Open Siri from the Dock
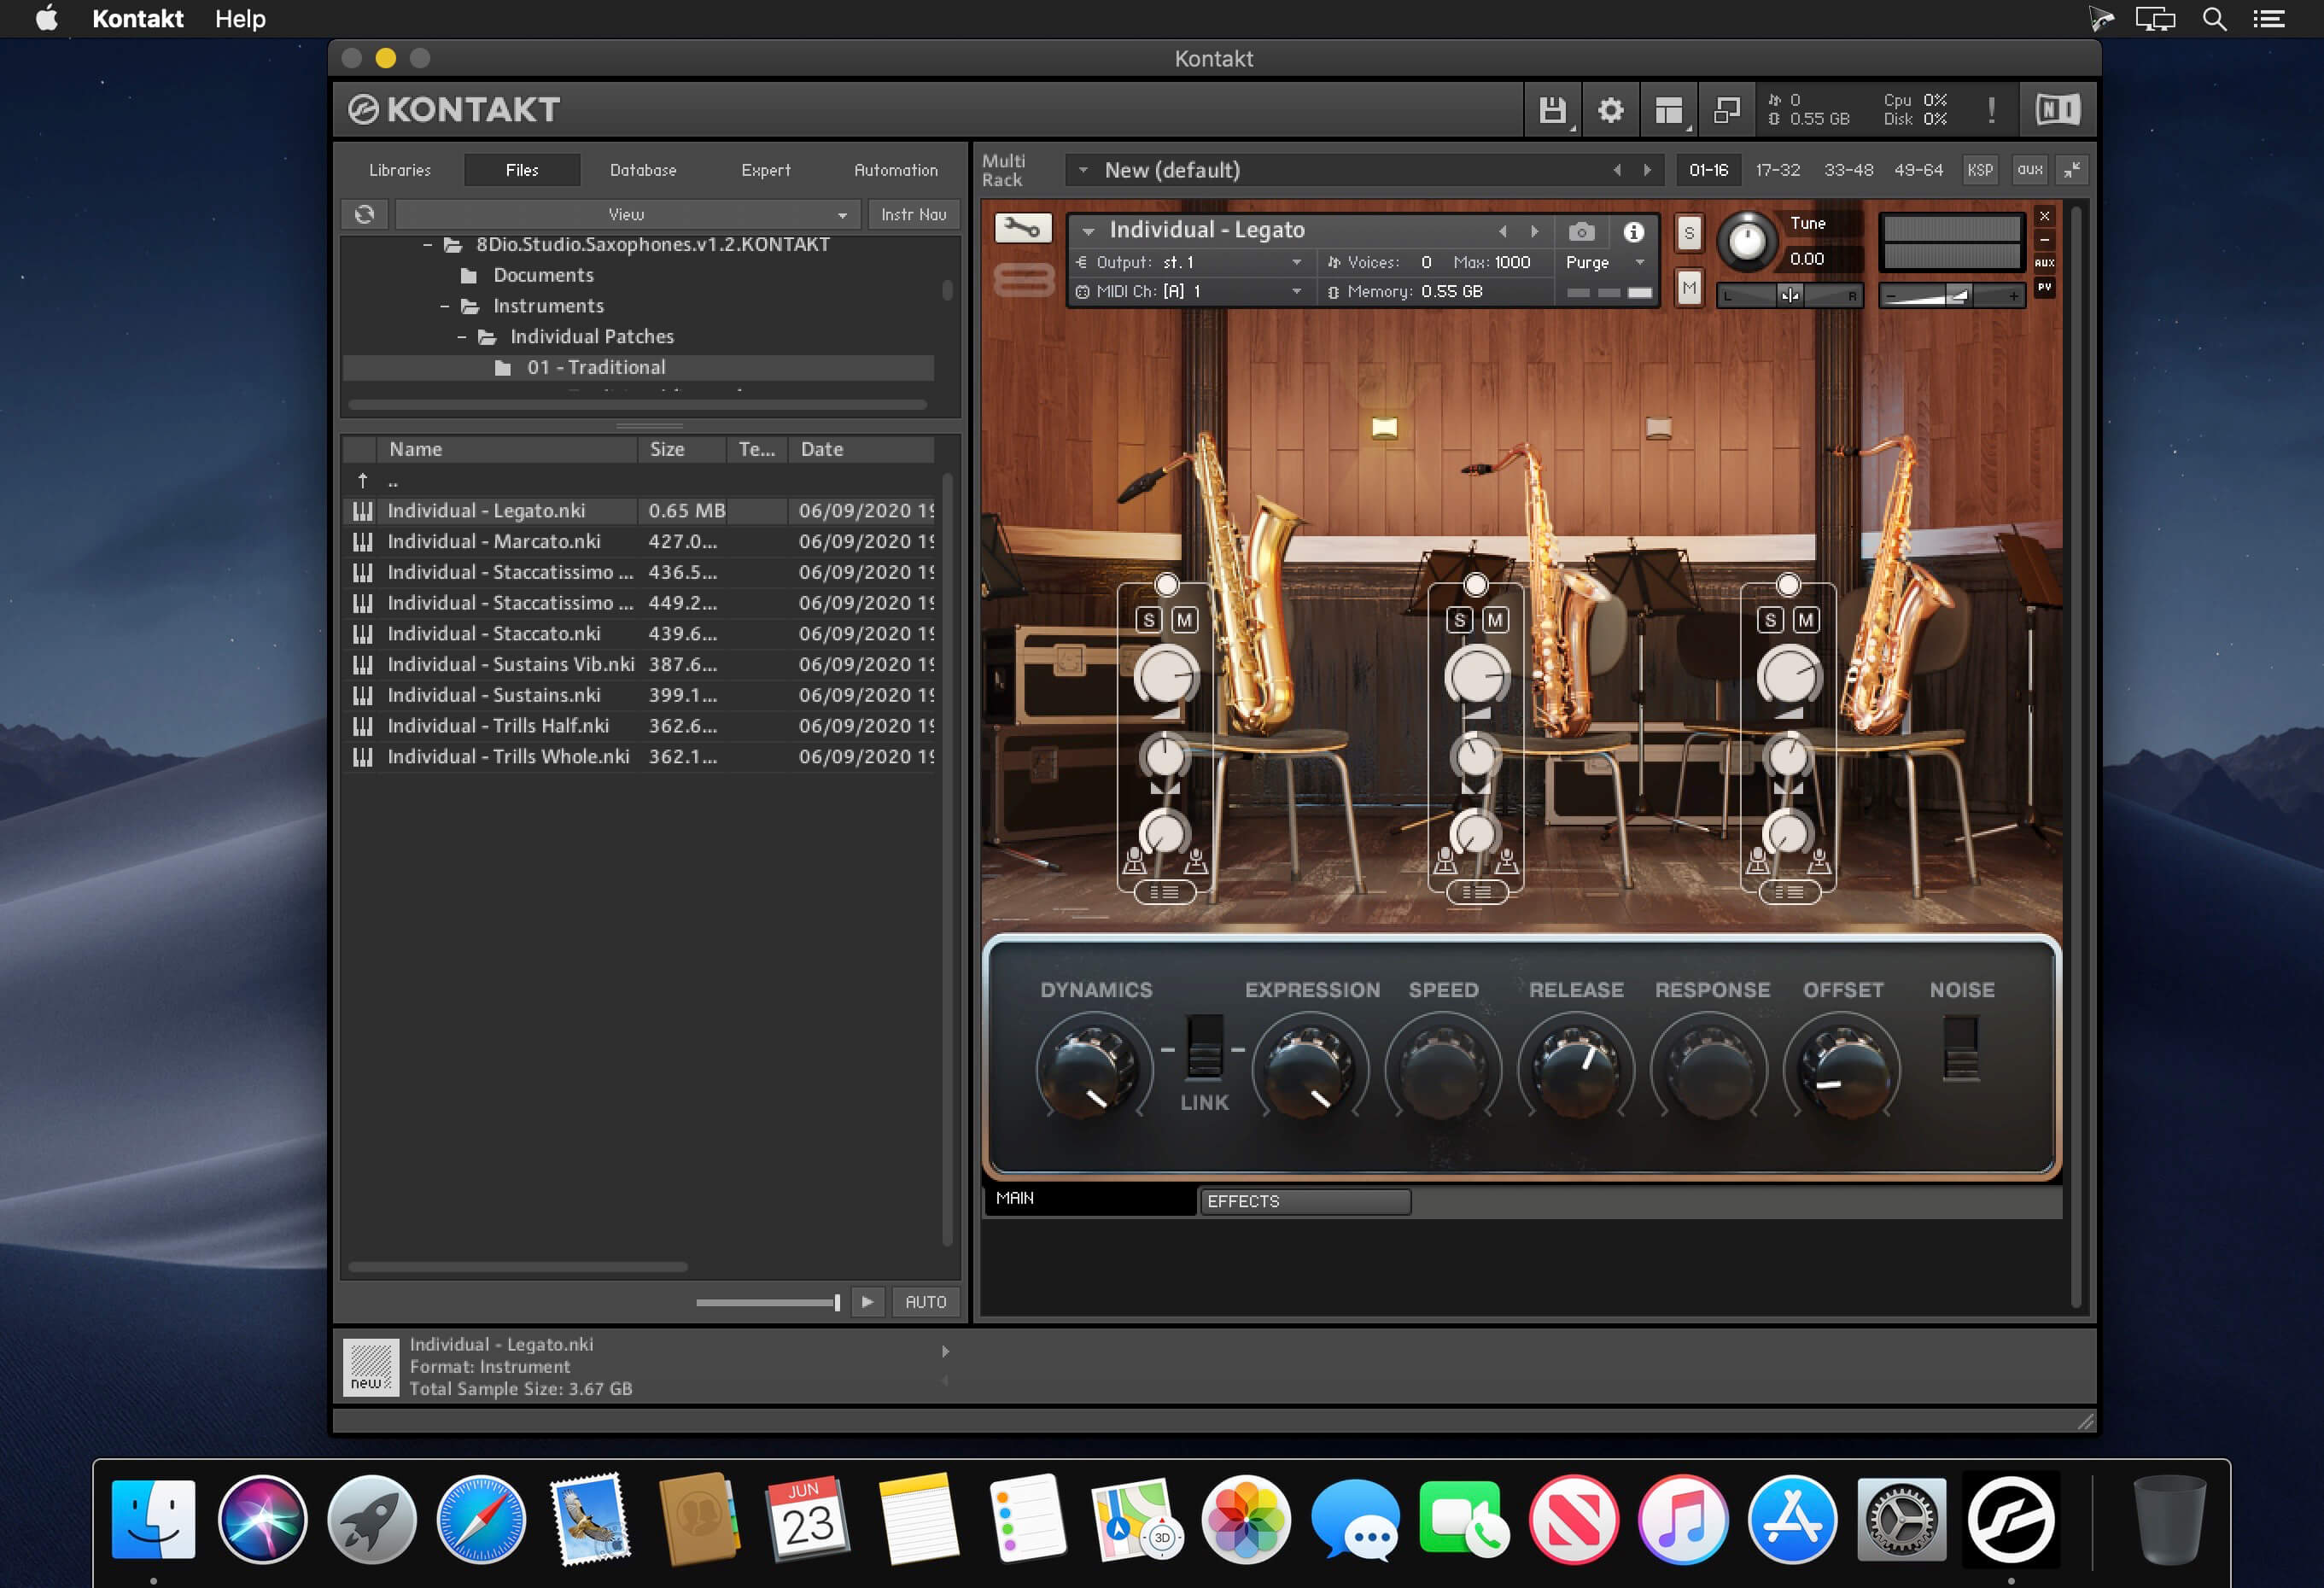 [x=262, y=1519]
